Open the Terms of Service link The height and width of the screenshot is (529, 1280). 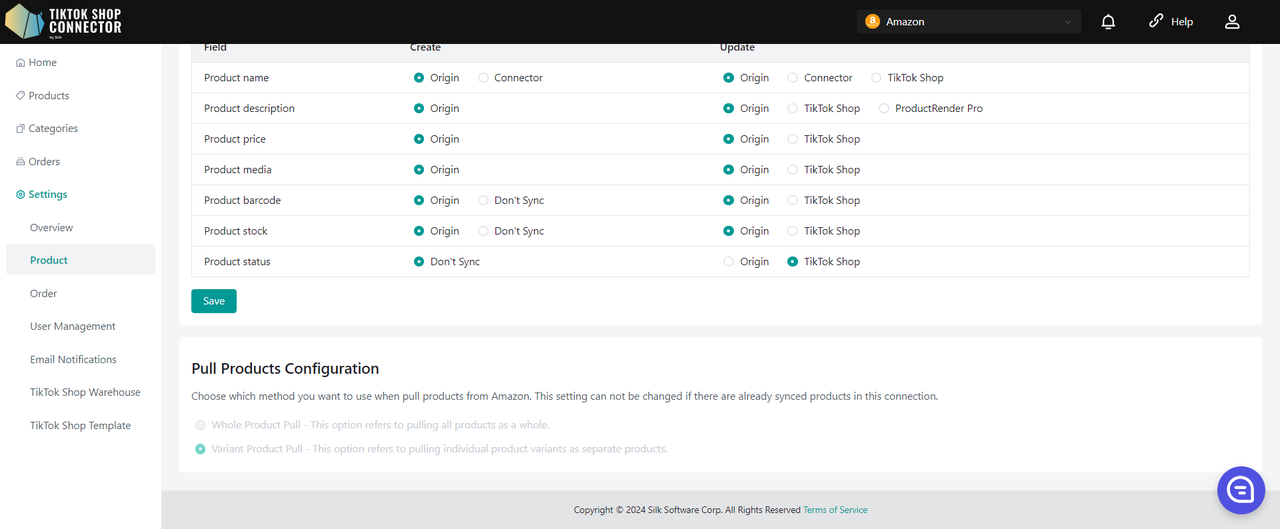coord(835,510)
